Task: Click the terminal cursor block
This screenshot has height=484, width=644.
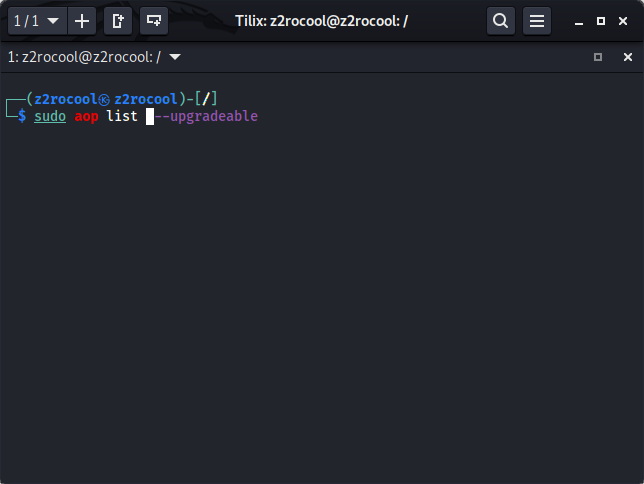Action: pos(150,117)
